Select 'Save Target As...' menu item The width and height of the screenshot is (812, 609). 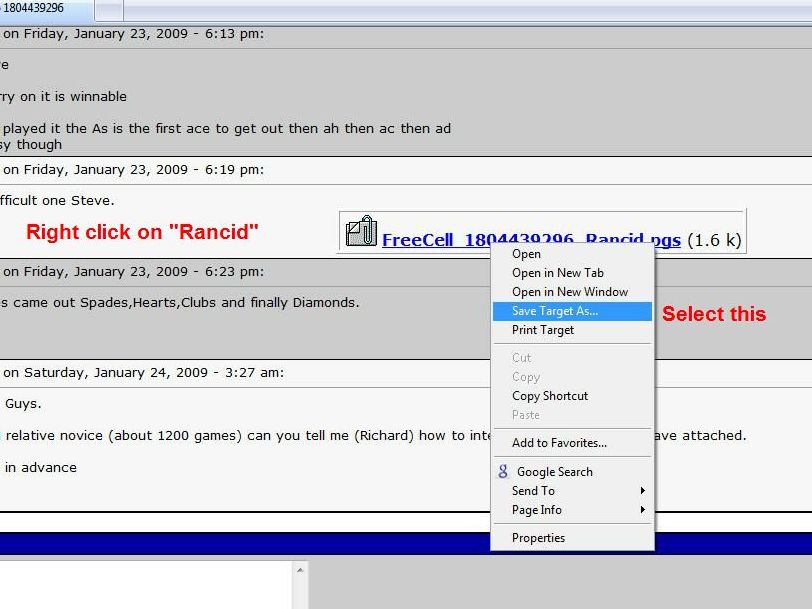click(x=555, y=311)
